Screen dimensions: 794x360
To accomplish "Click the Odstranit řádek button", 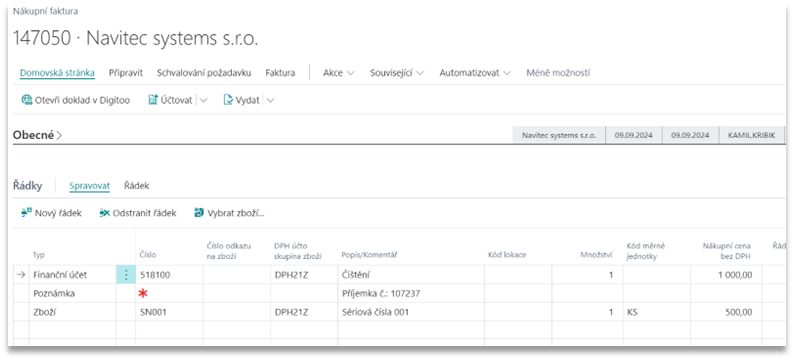I will pos(138,213).
